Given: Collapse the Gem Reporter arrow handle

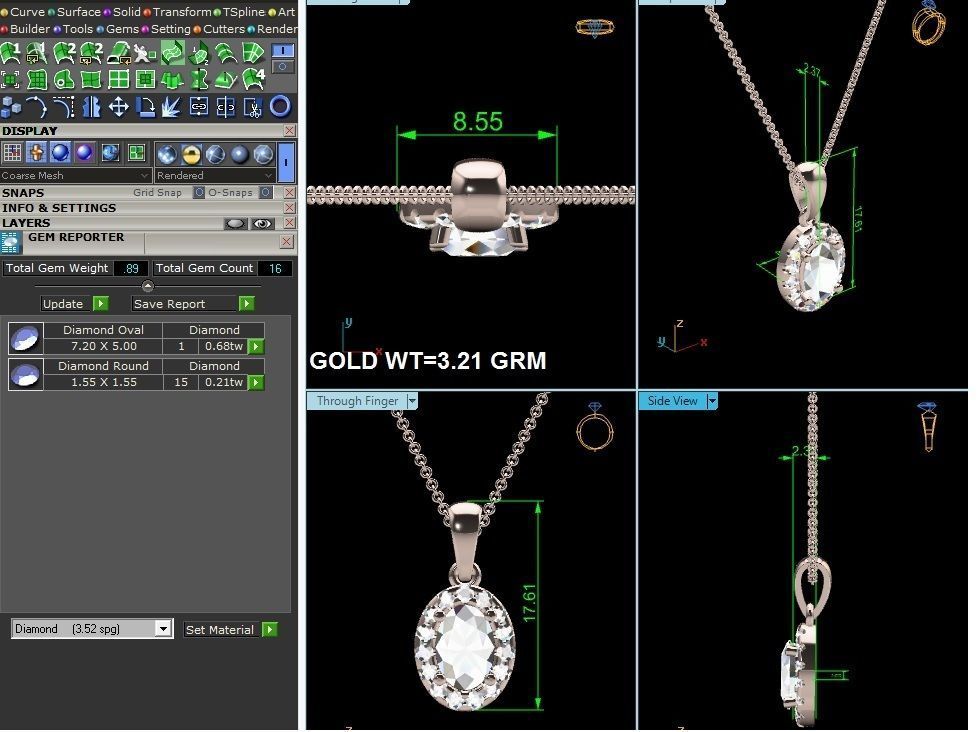Looking at the screenshot, I should [148, 286].
